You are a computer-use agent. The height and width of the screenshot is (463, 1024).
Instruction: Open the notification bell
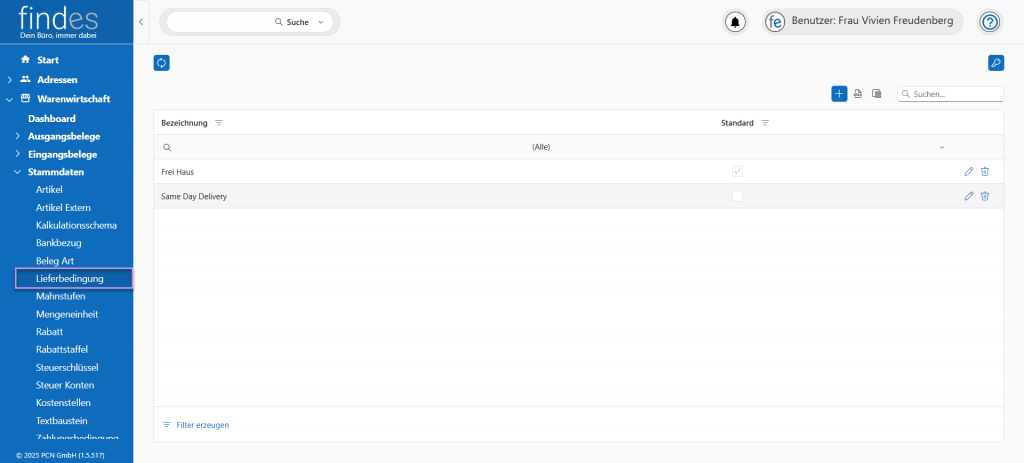[x=736, y=22]
